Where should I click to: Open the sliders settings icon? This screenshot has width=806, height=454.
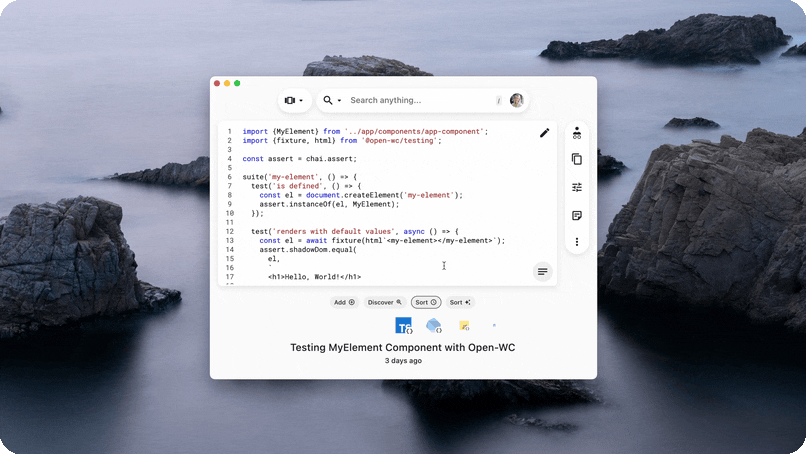coord(577,187)
